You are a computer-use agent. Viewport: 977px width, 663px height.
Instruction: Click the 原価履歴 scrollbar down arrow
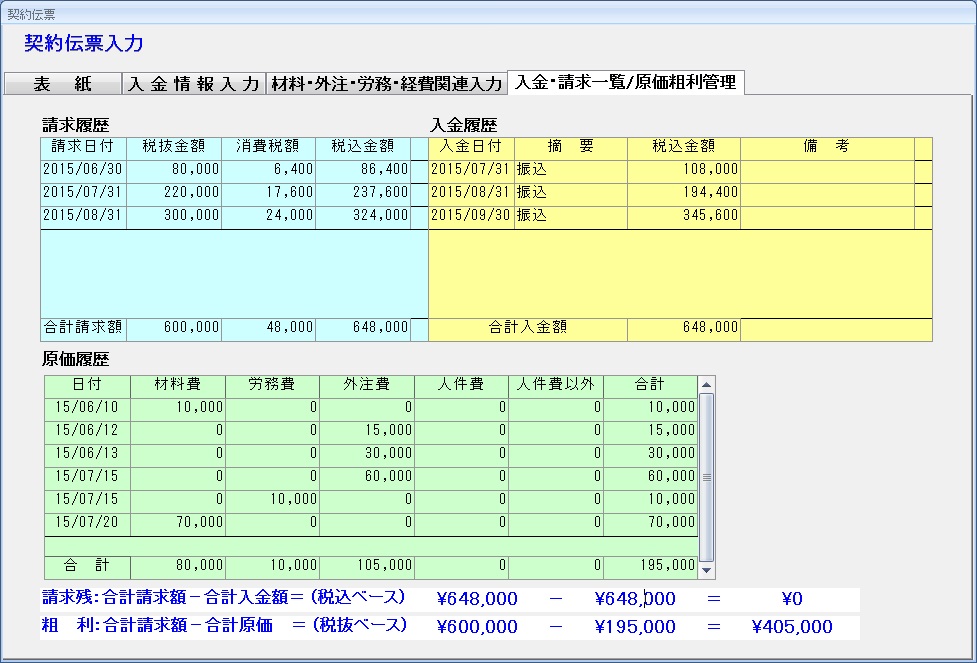[707, 570]
